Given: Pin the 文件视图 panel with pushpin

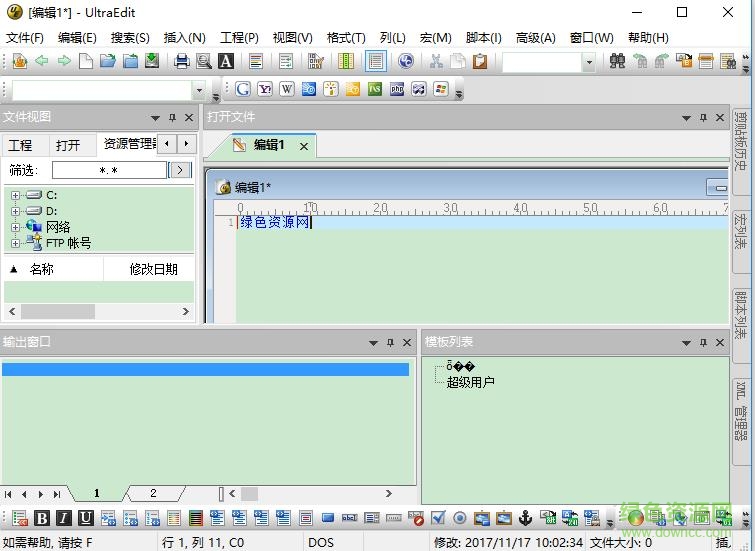Looking at the screenshot, I should 172,118.
